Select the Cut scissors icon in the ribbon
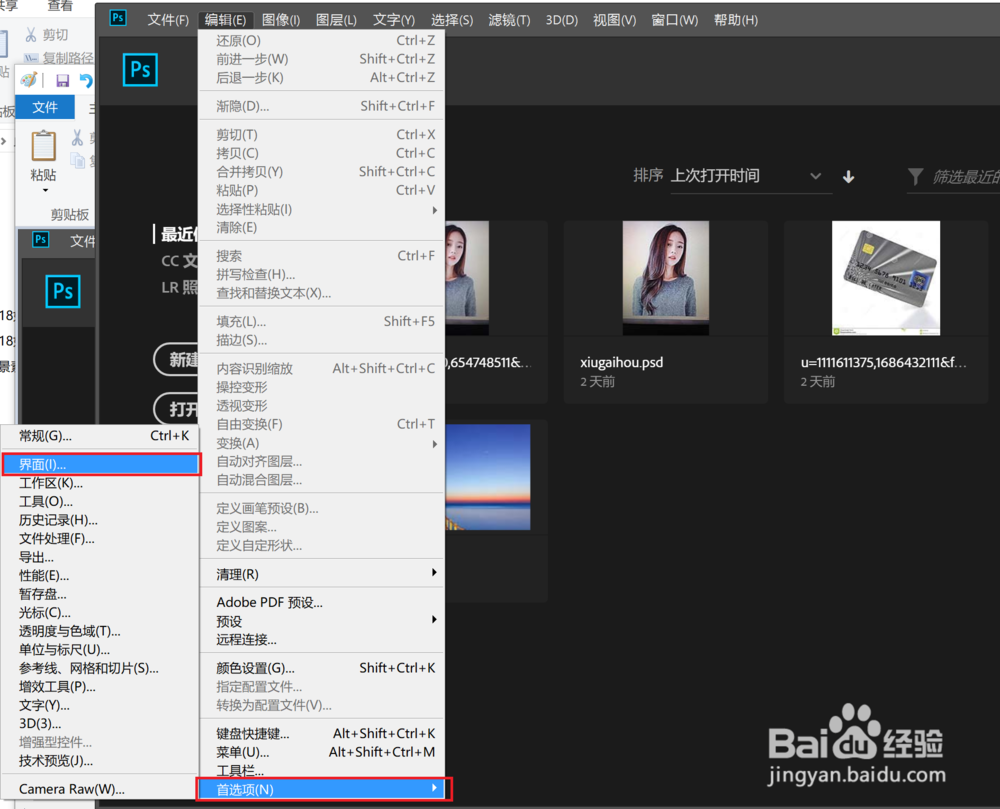 [31, 34]
